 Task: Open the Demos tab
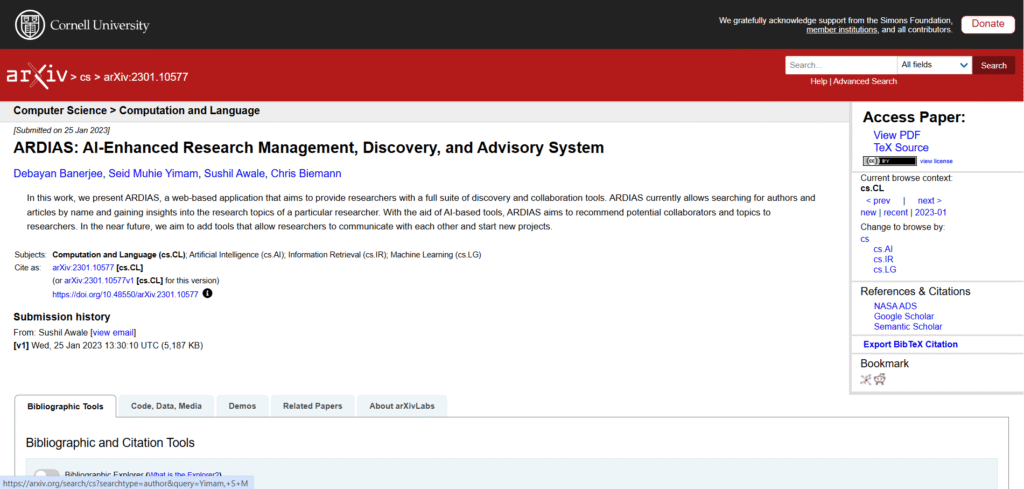pyautogui.click(x=242, y=406)
